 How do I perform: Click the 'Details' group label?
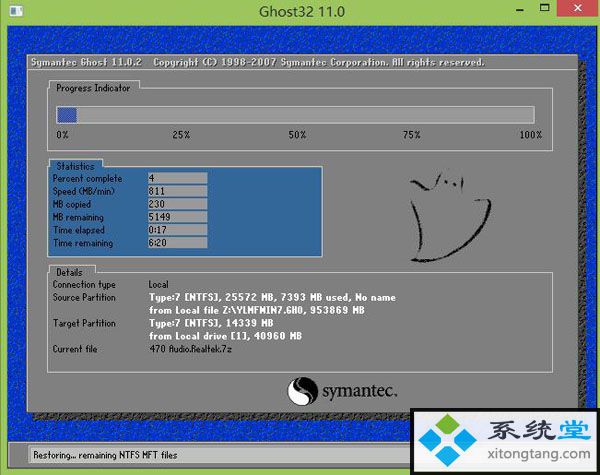pyautogui.click(x=69, y=272)
